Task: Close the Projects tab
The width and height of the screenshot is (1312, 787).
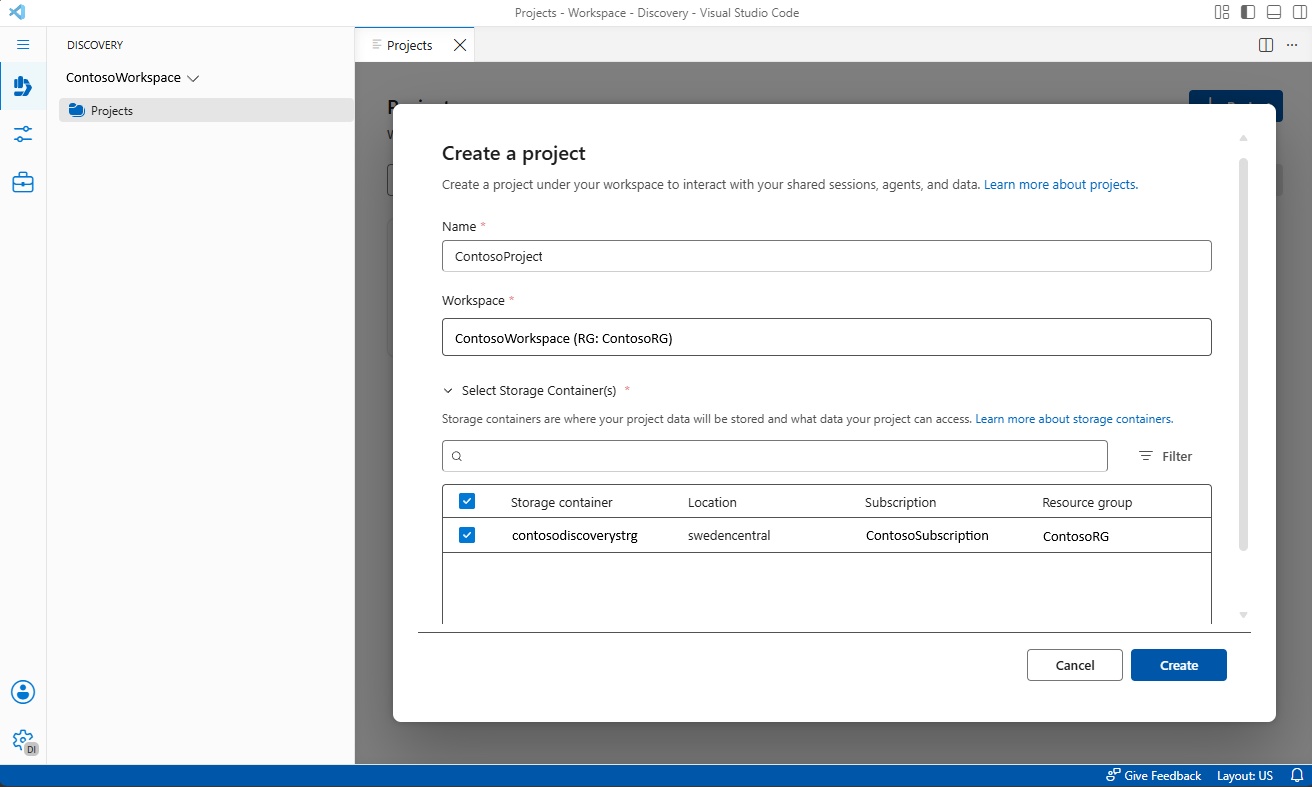Action: (460, 45)
